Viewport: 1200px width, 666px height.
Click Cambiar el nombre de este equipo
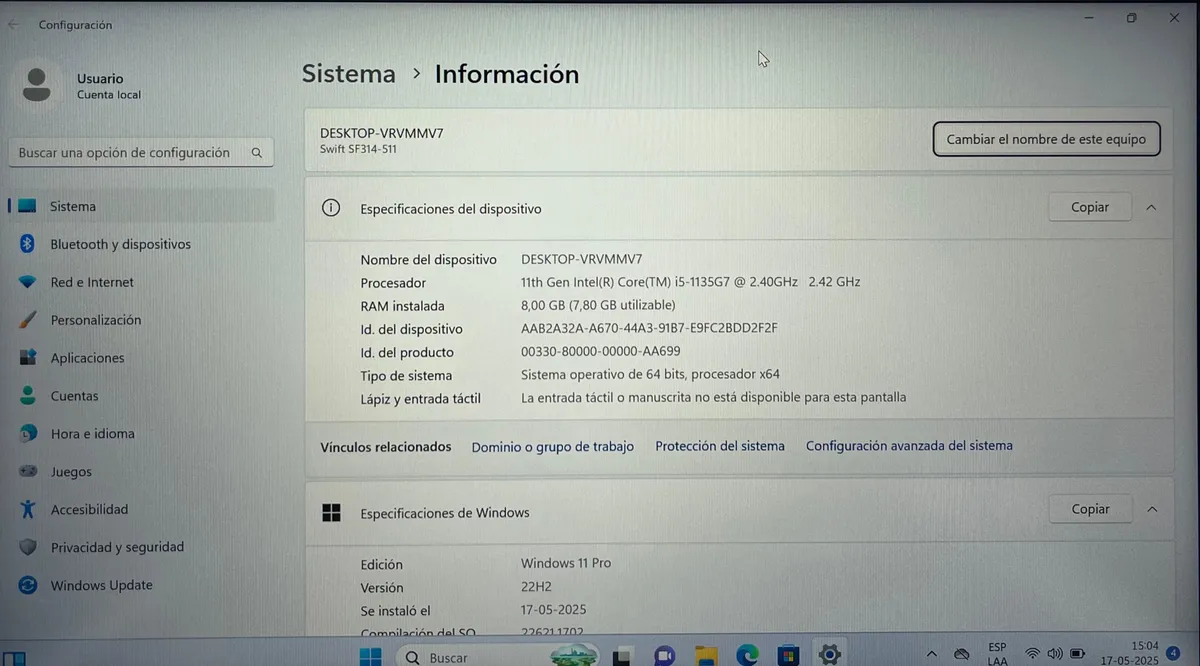(1046, 139)
